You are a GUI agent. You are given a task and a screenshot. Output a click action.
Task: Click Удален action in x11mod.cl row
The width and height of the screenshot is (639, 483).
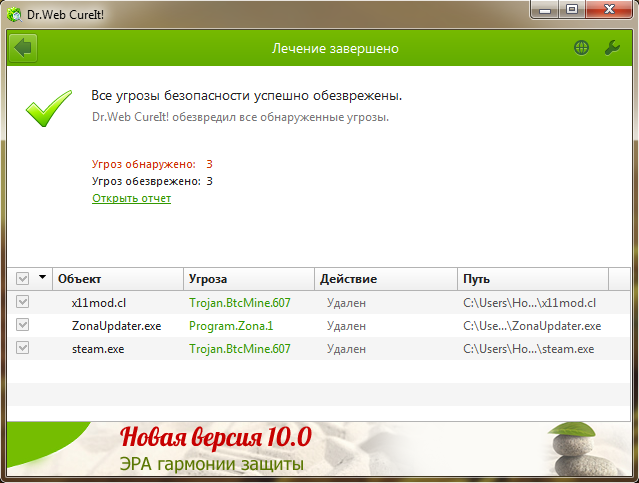346,303
